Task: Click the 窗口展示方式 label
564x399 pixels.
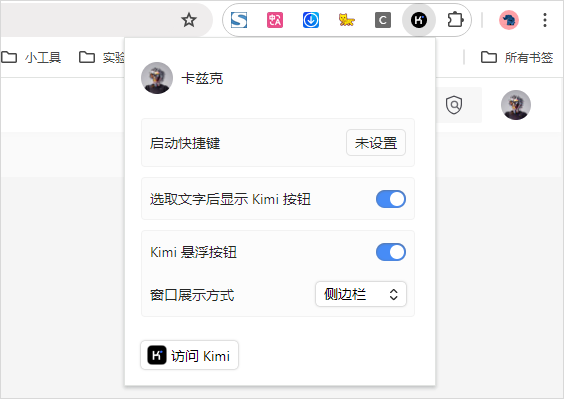Action: click(x=192, y=295)
